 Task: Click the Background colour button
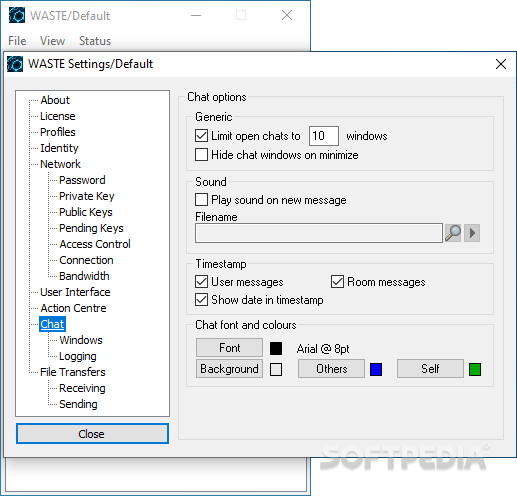[229, 369]
